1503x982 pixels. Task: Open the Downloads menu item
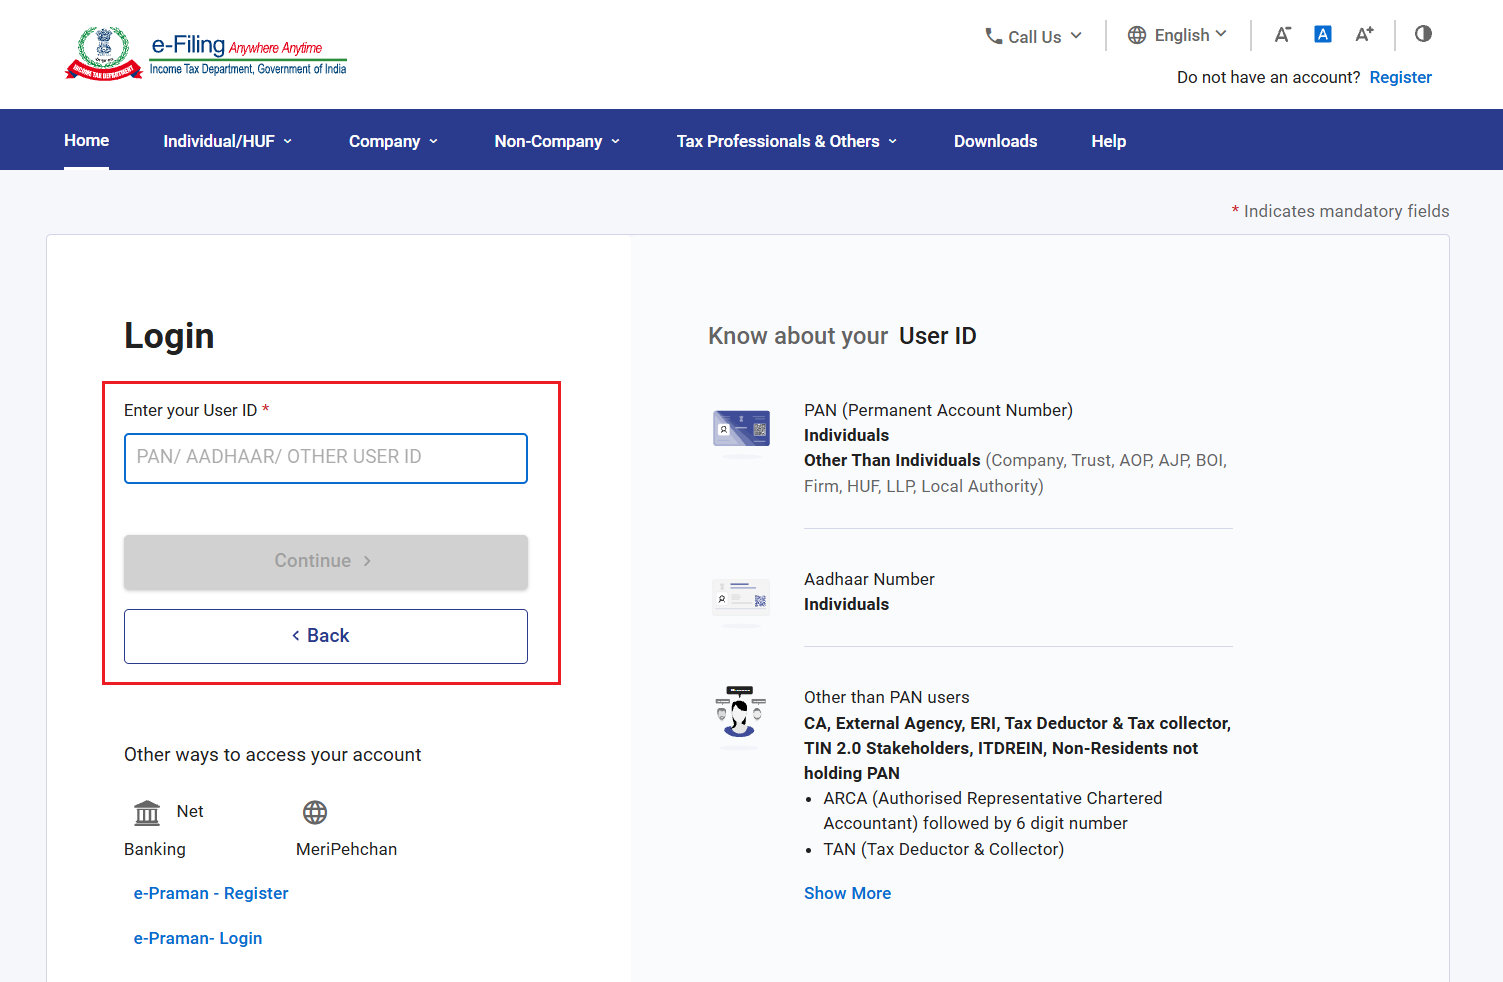point(995,141)
